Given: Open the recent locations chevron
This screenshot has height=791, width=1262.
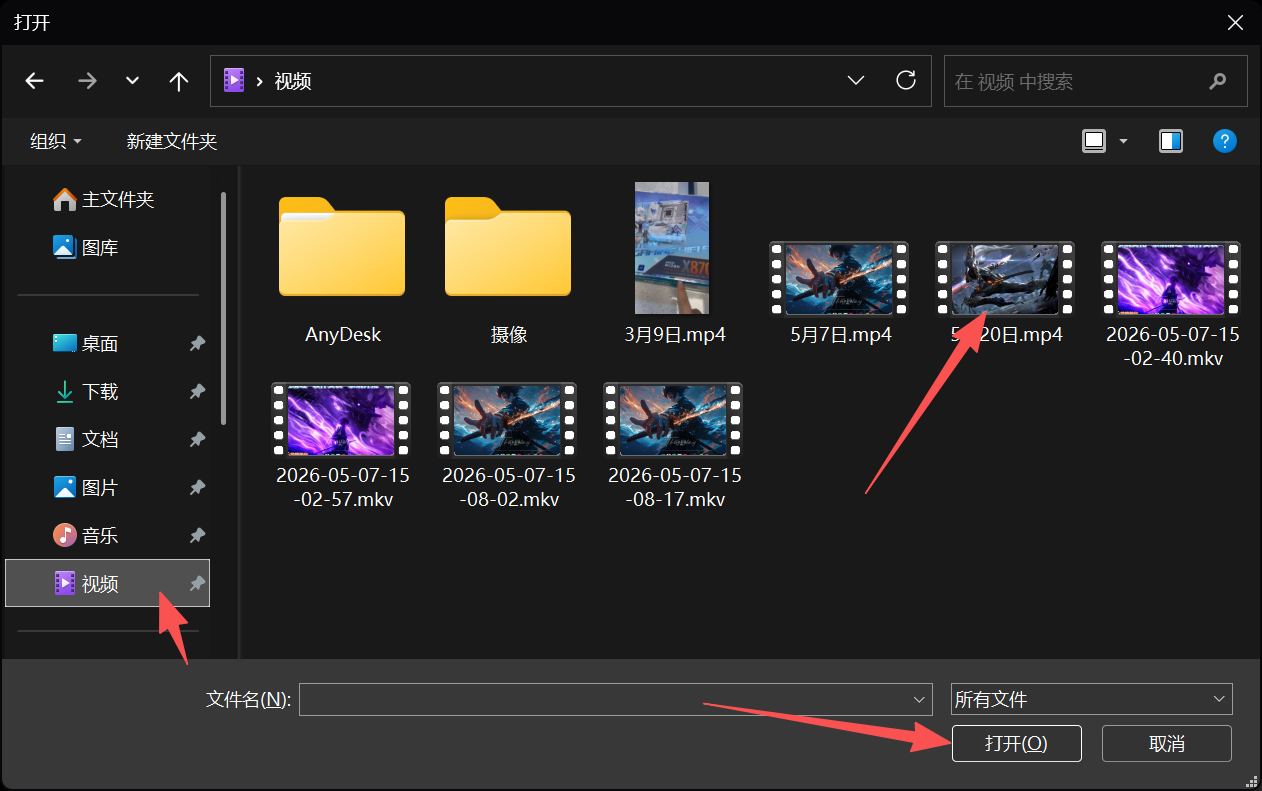Looking at the screenshot, I should point(132,82).
